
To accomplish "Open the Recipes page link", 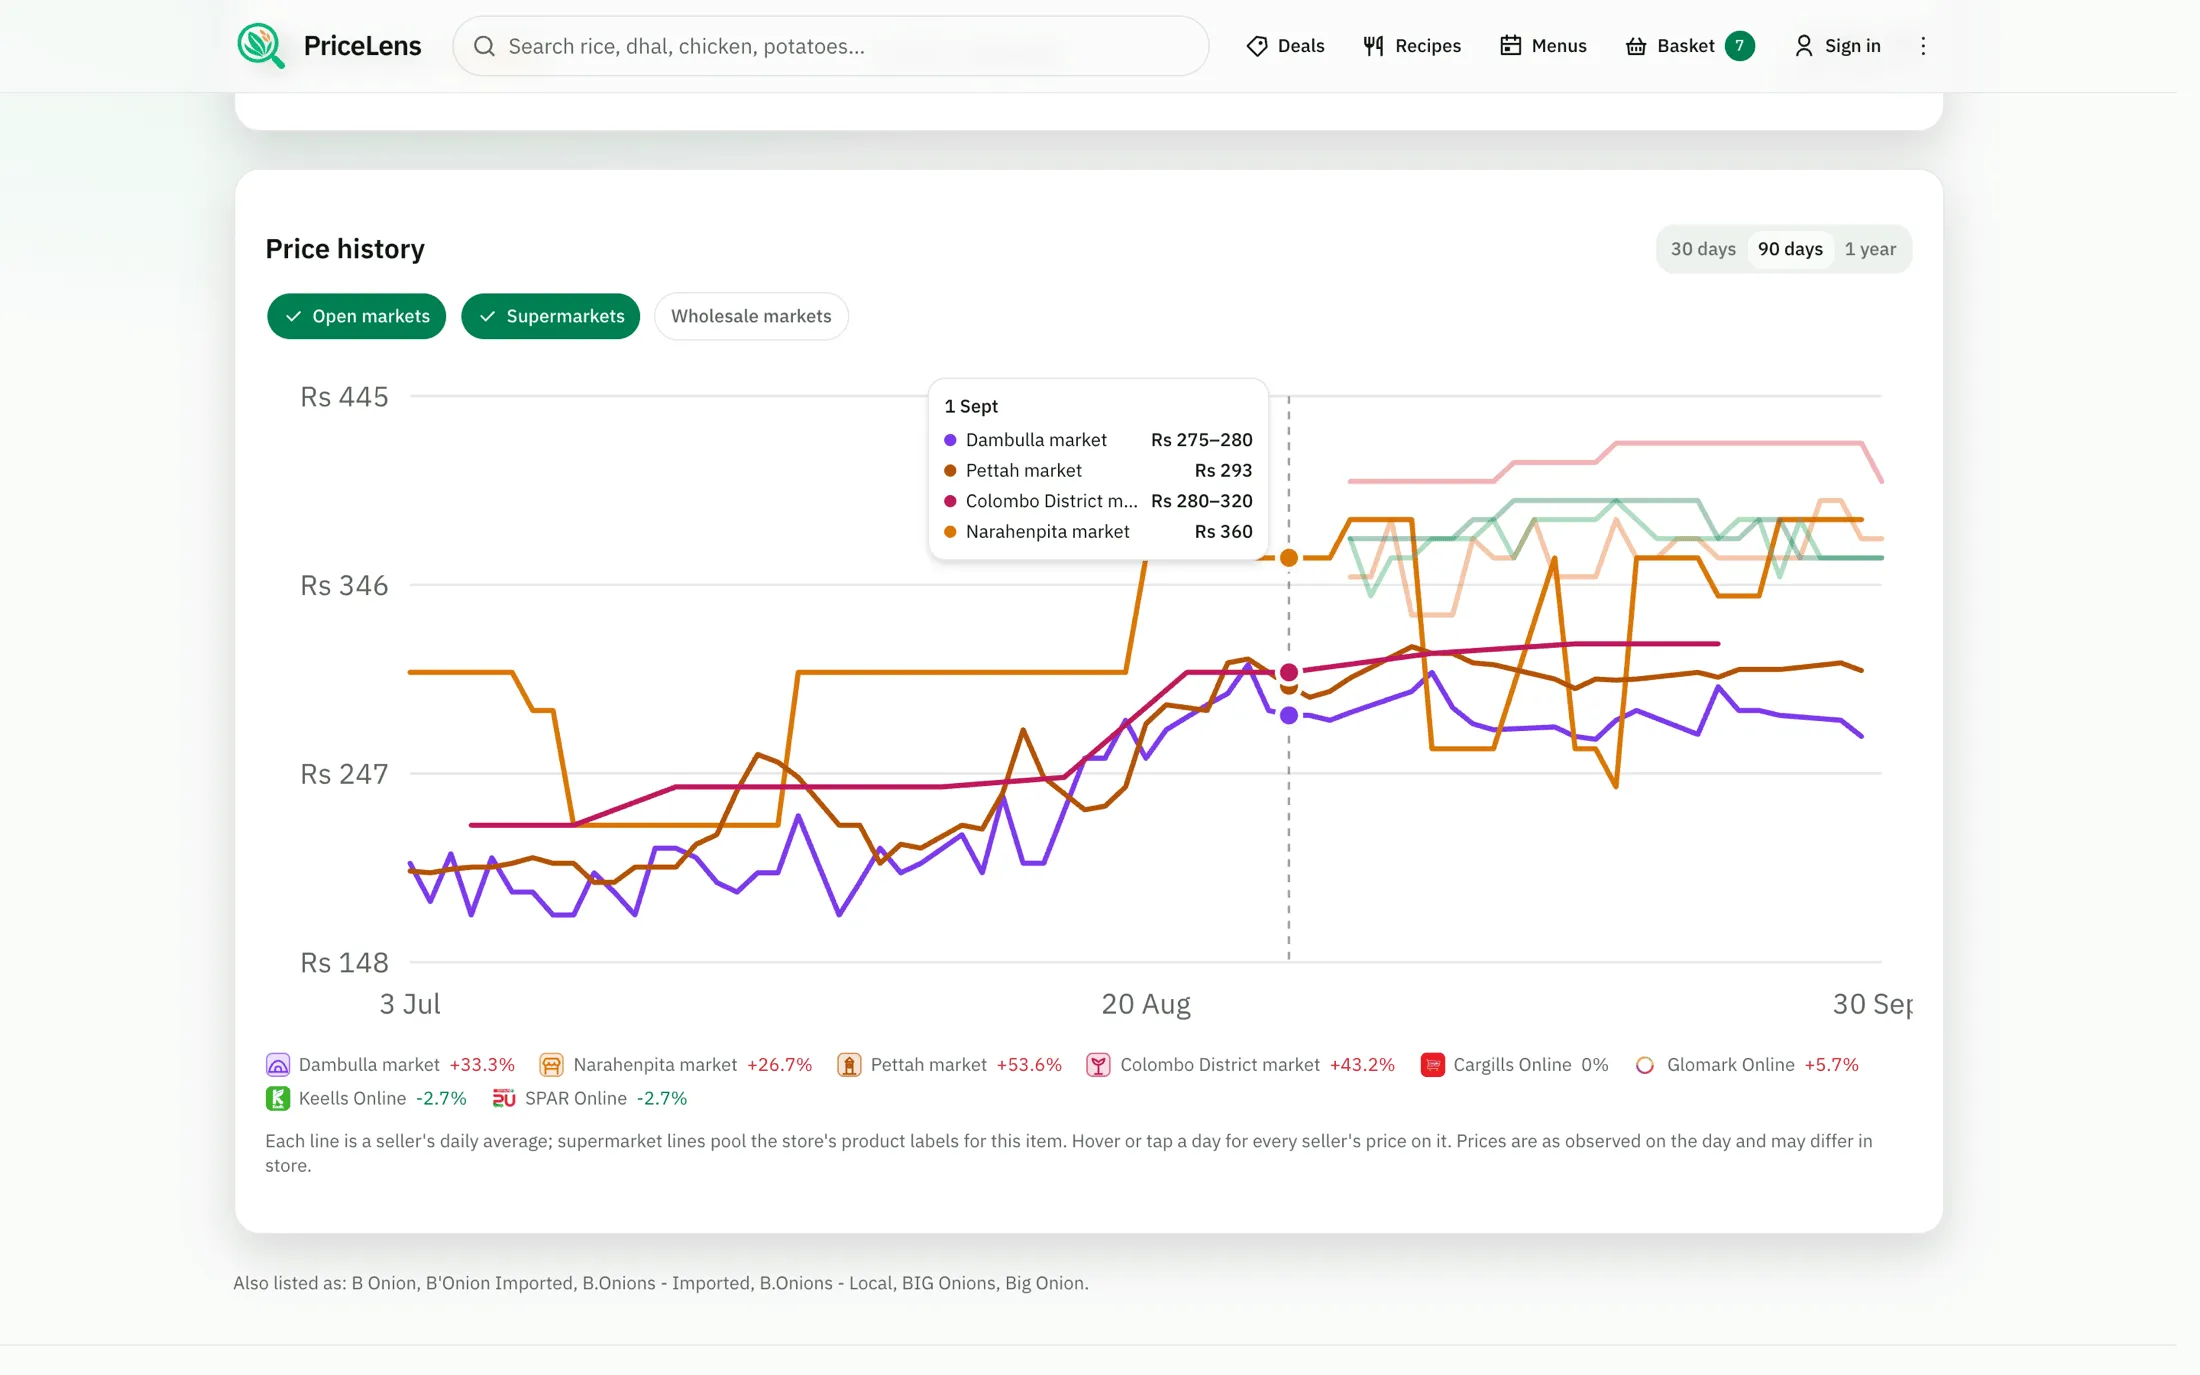I will pos(1412,46).
